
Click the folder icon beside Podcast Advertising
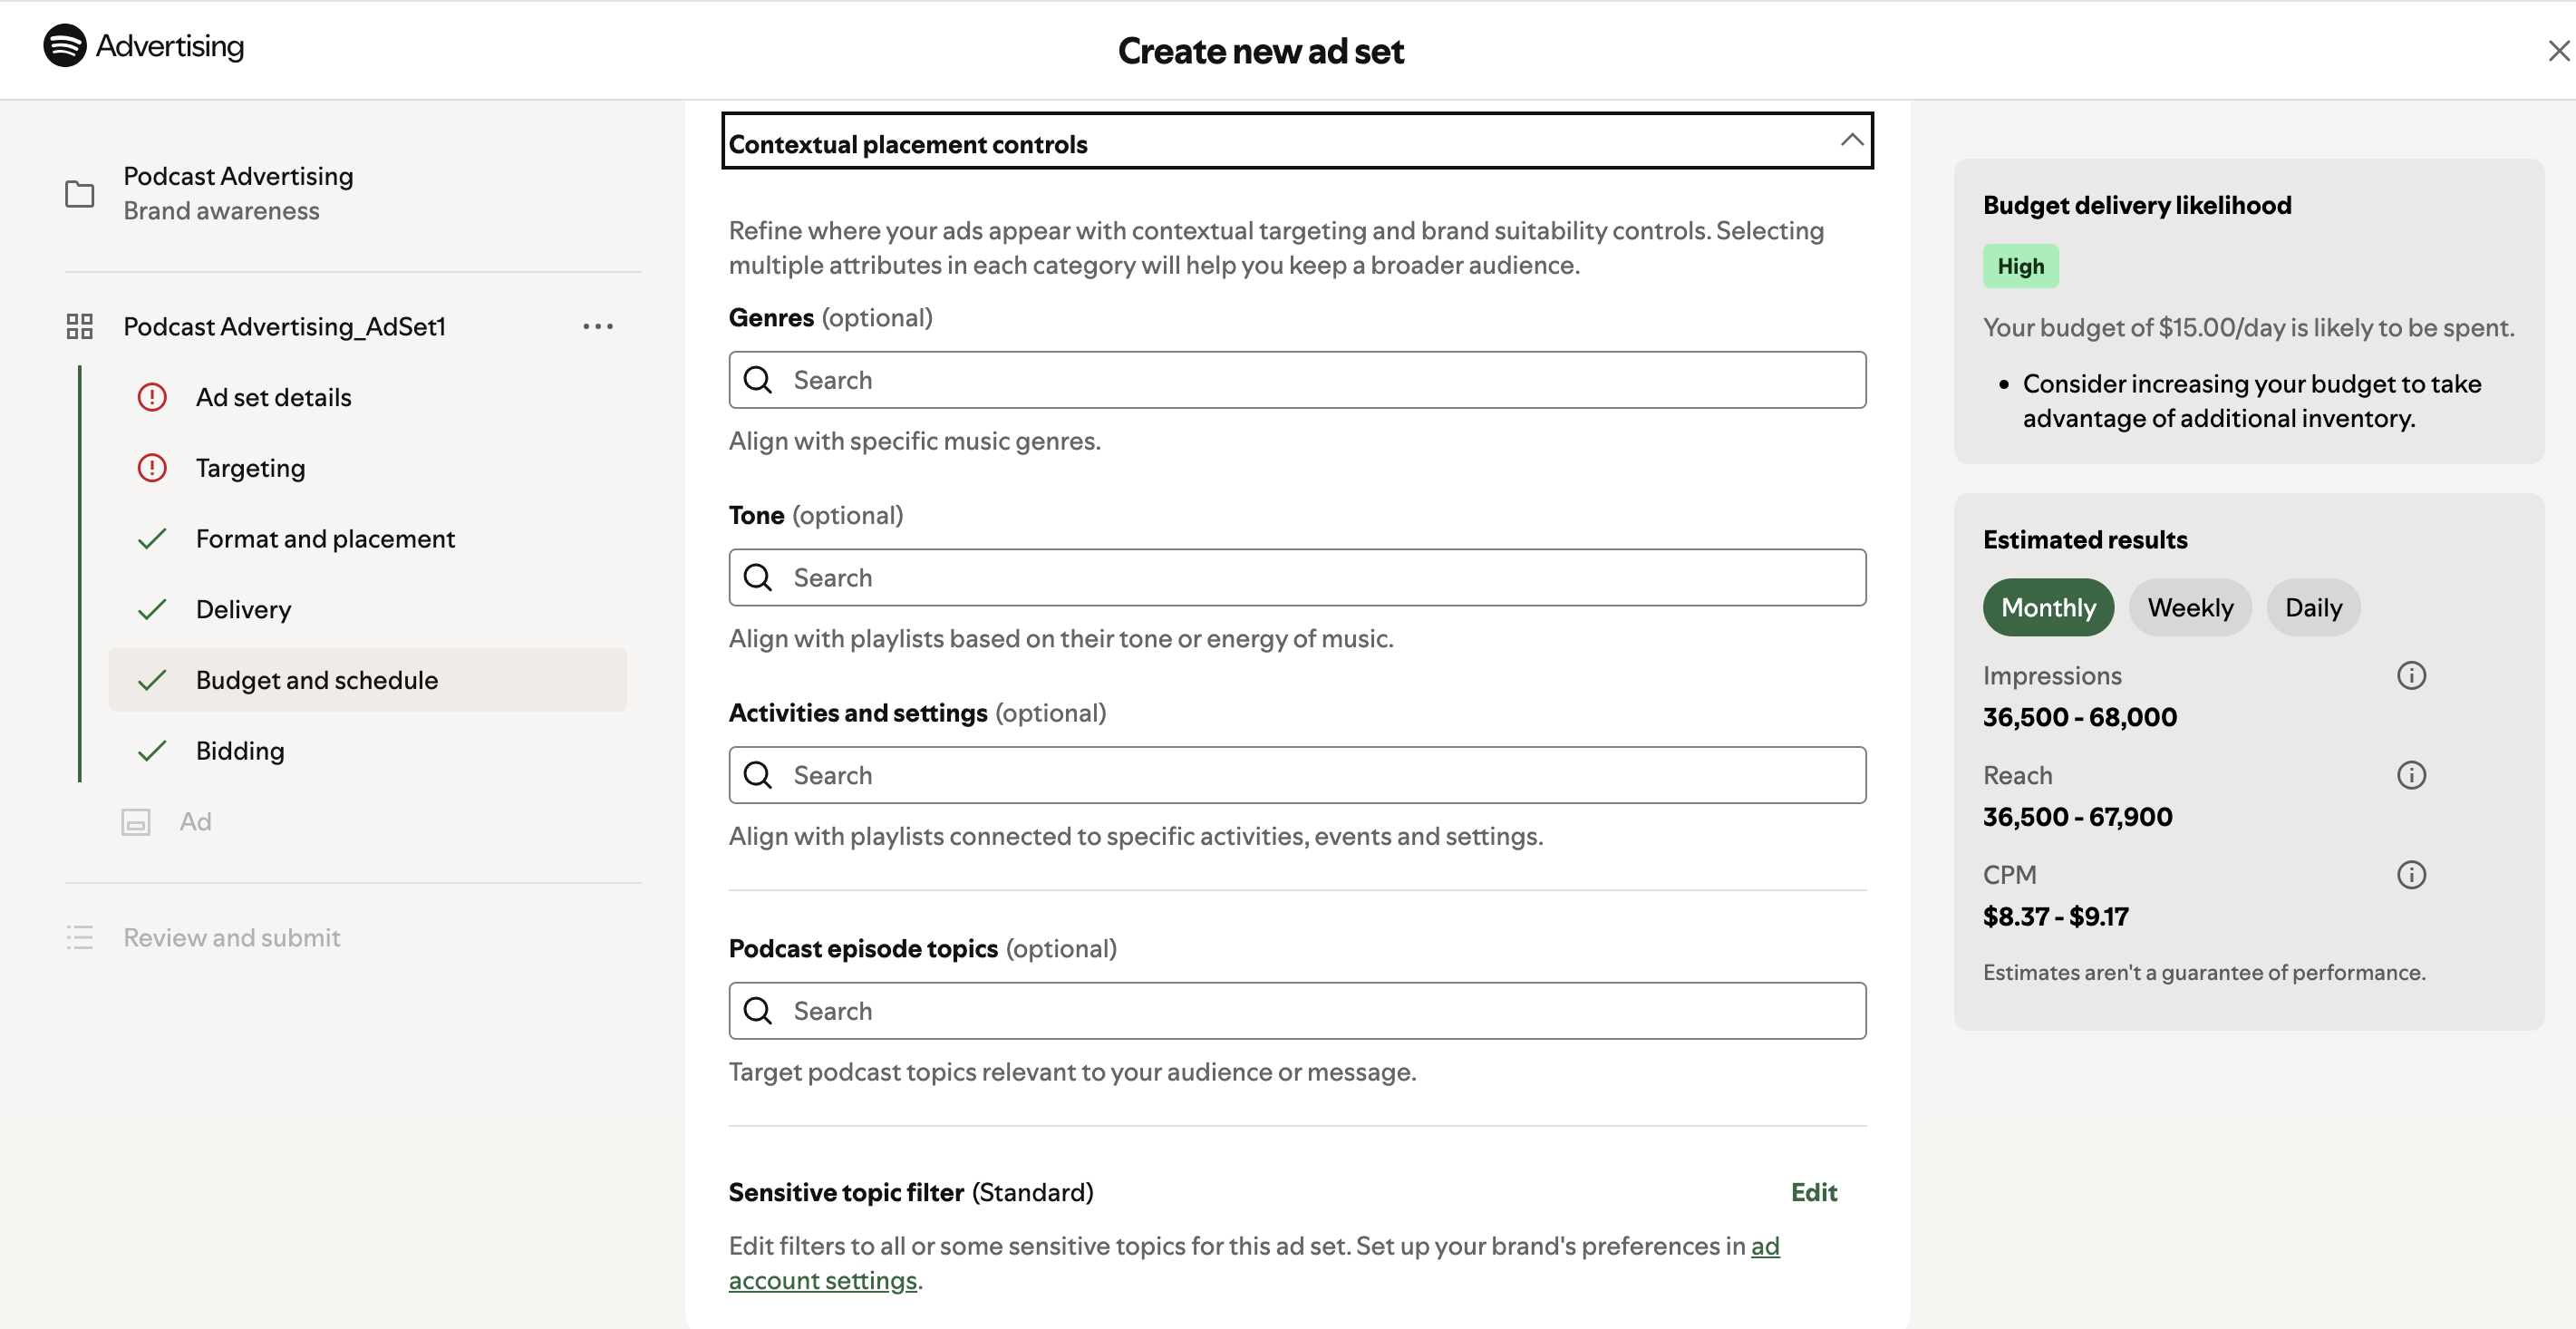pos(80,193)
